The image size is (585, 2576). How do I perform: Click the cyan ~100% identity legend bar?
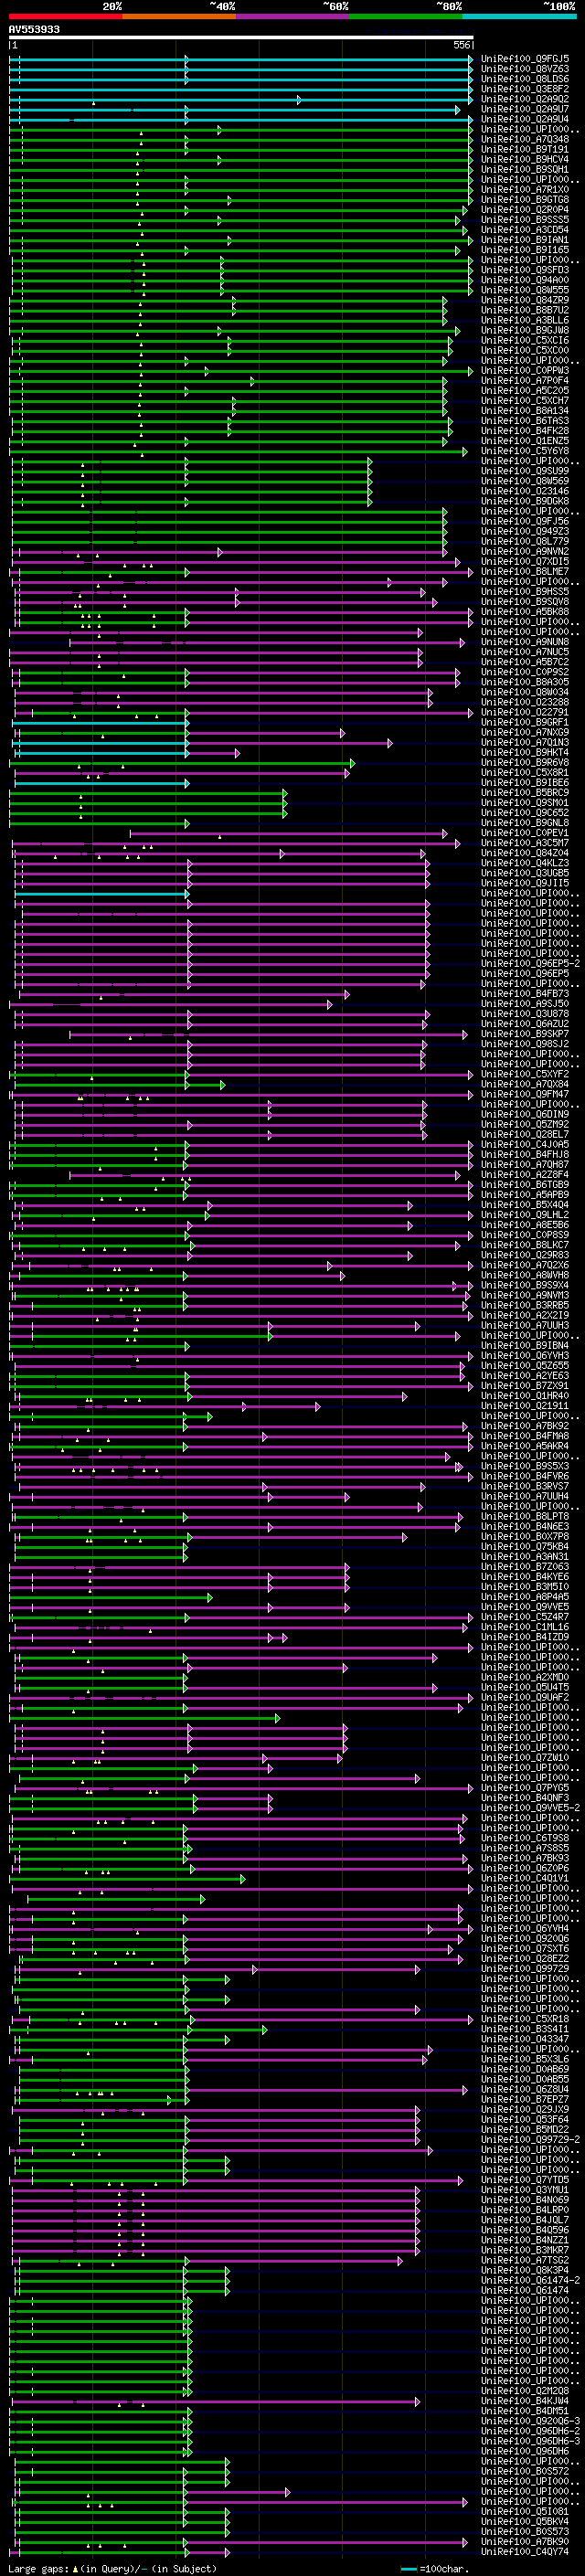[x=519, y=16]
